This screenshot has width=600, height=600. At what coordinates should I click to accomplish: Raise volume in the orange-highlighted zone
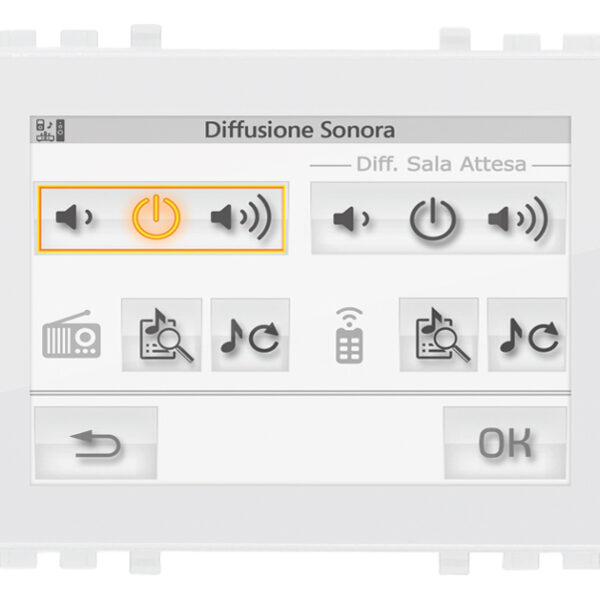pos(241,217)
